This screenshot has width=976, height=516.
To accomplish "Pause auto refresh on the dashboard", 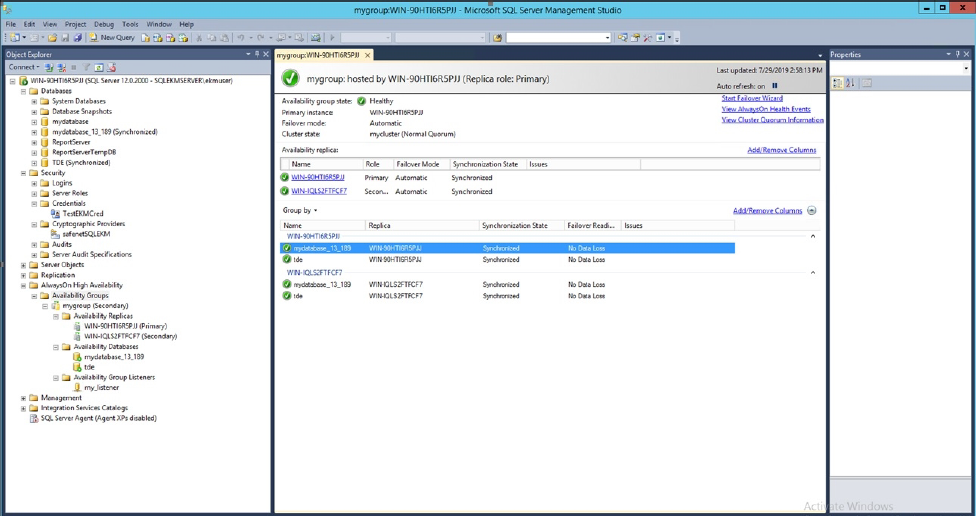I will [x=774, y=86].
